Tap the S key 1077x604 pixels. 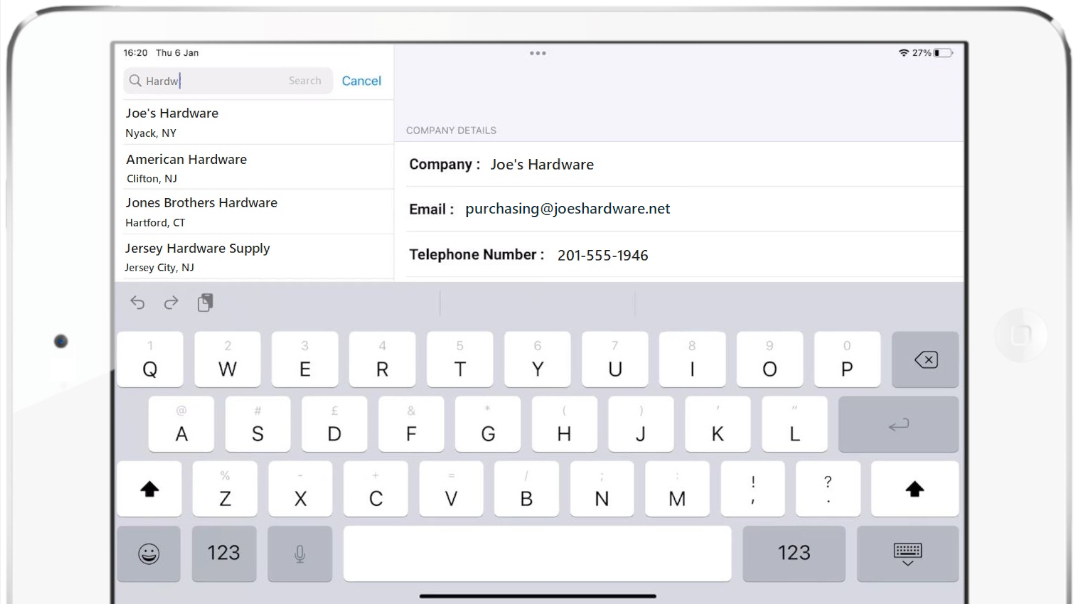(258, 425)
